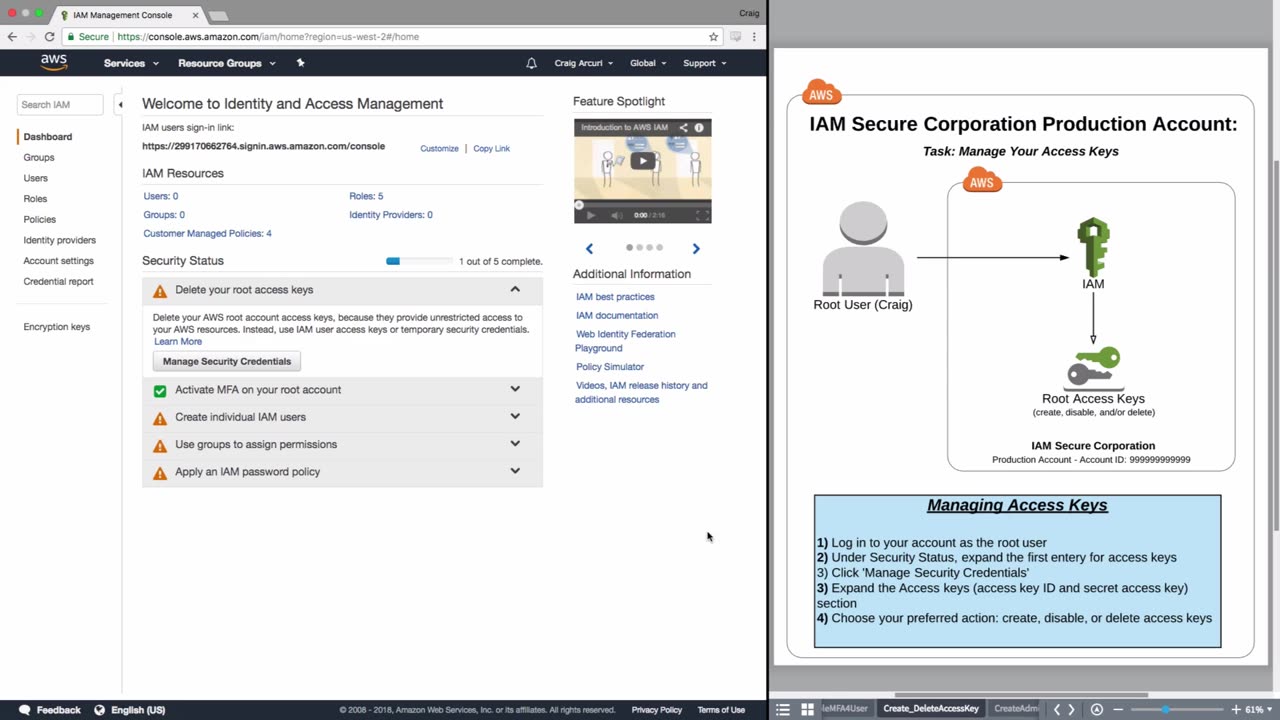
Task: Open the Support dropdown menu
Action: (705, 63)
